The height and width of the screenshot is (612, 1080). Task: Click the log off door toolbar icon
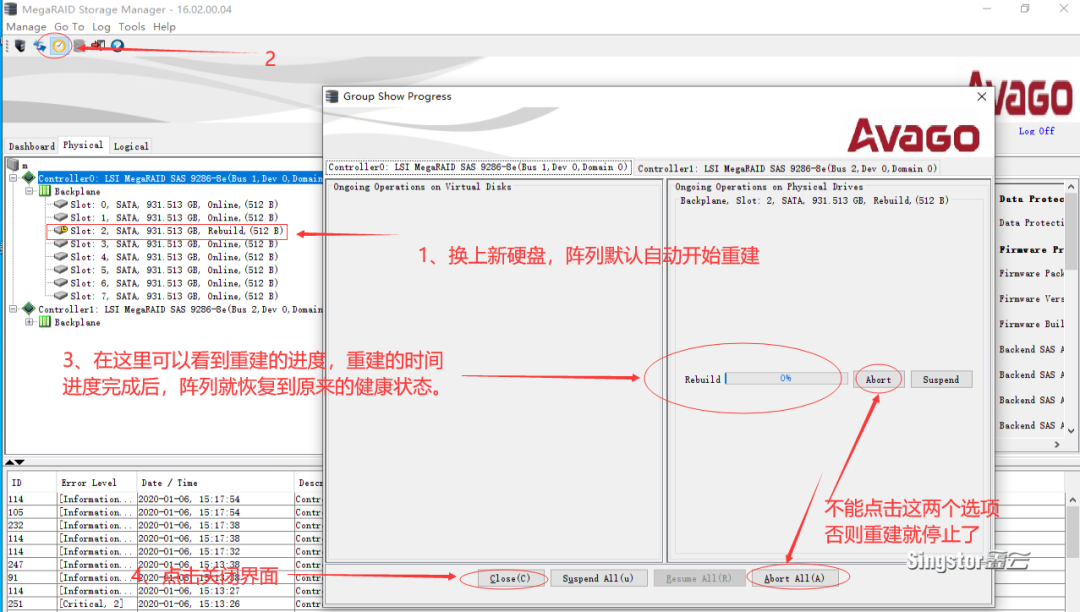tap(98, 45)
